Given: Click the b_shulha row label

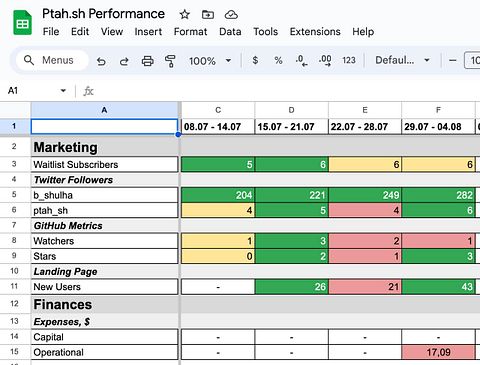Looking at the screenshot, I should coord(104,195).
